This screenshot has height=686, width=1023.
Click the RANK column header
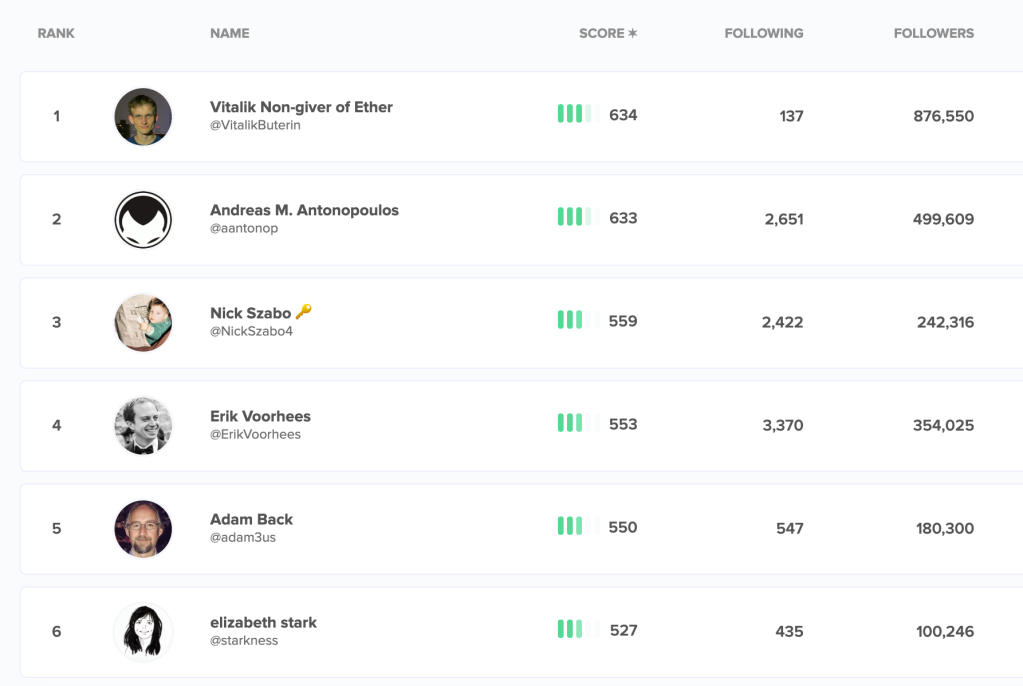(x=56, y=33)
